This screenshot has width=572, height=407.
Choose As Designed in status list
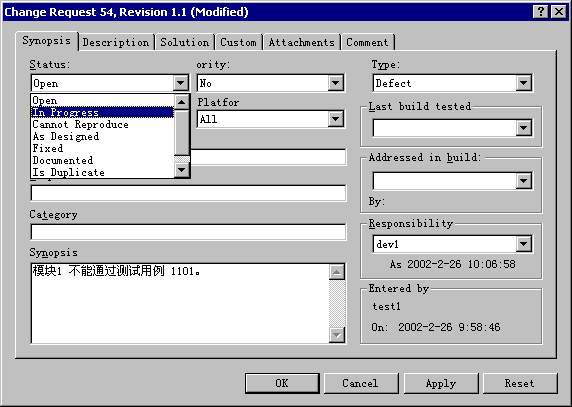pos(103,136)
